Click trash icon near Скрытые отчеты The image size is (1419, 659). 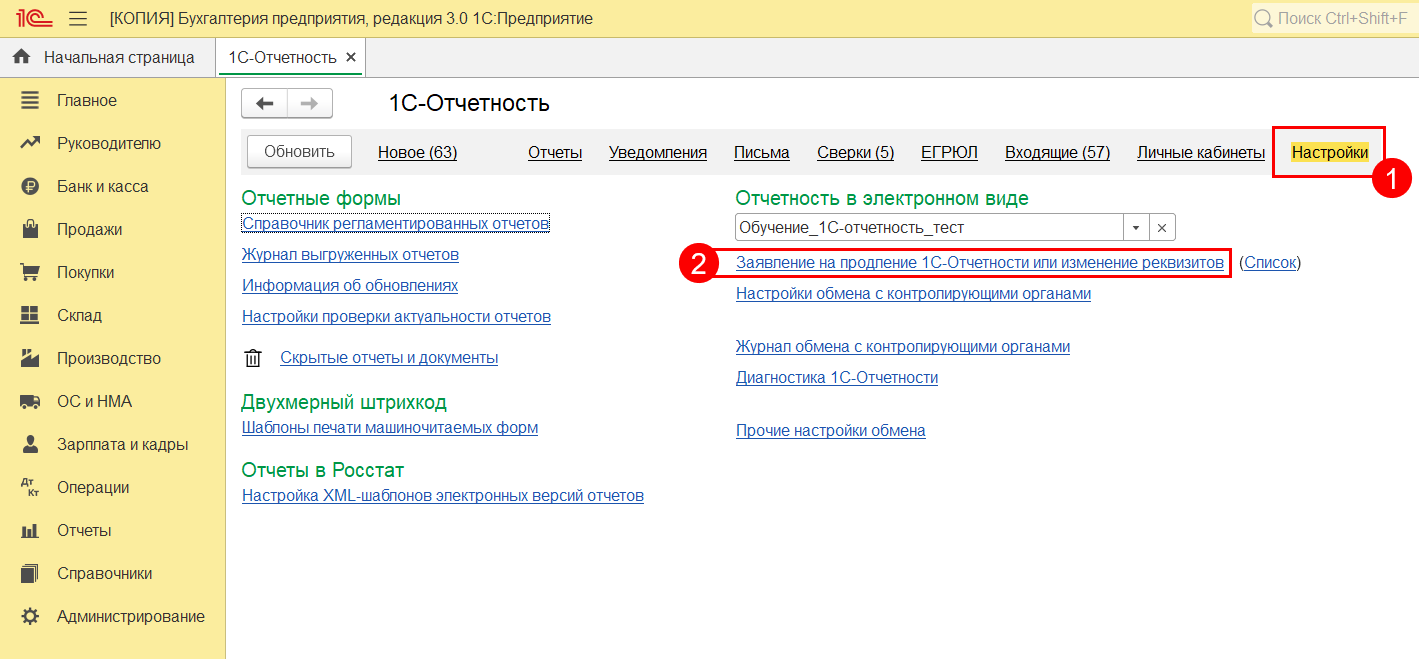coord(254,358)
